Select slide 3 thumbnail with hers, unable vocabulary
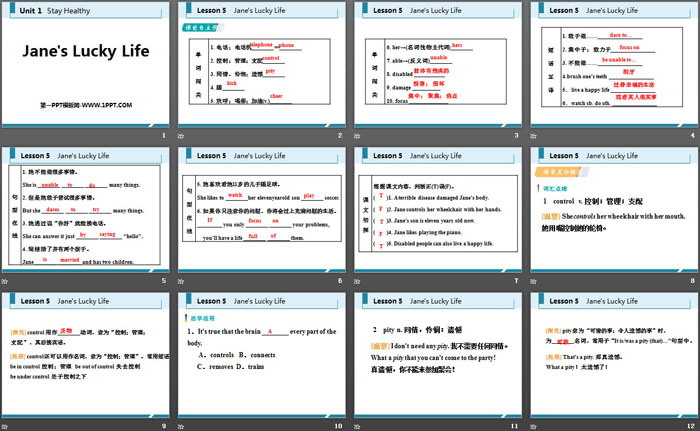This screenshot has height=431, width=700. tap(438, 64)
